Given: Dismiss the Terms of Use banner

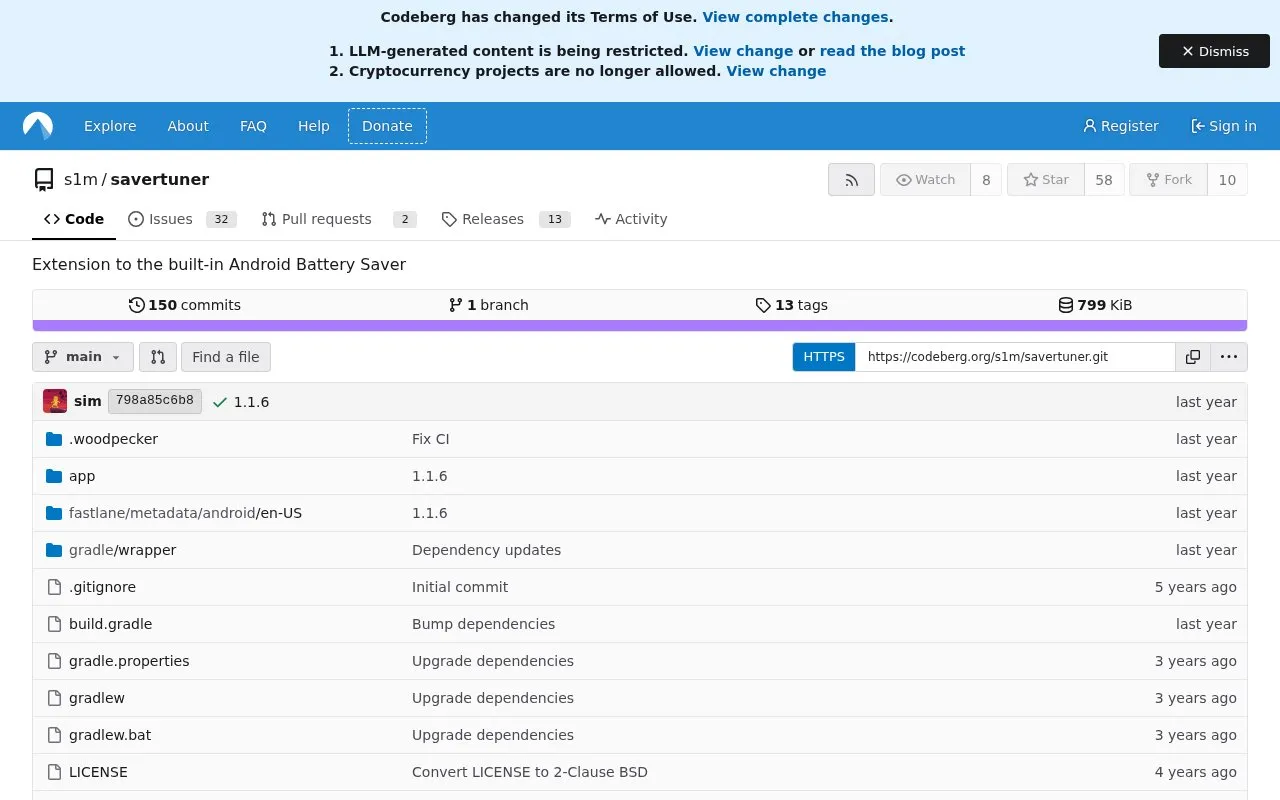Looking at the screenshot, I should 1214,51.
